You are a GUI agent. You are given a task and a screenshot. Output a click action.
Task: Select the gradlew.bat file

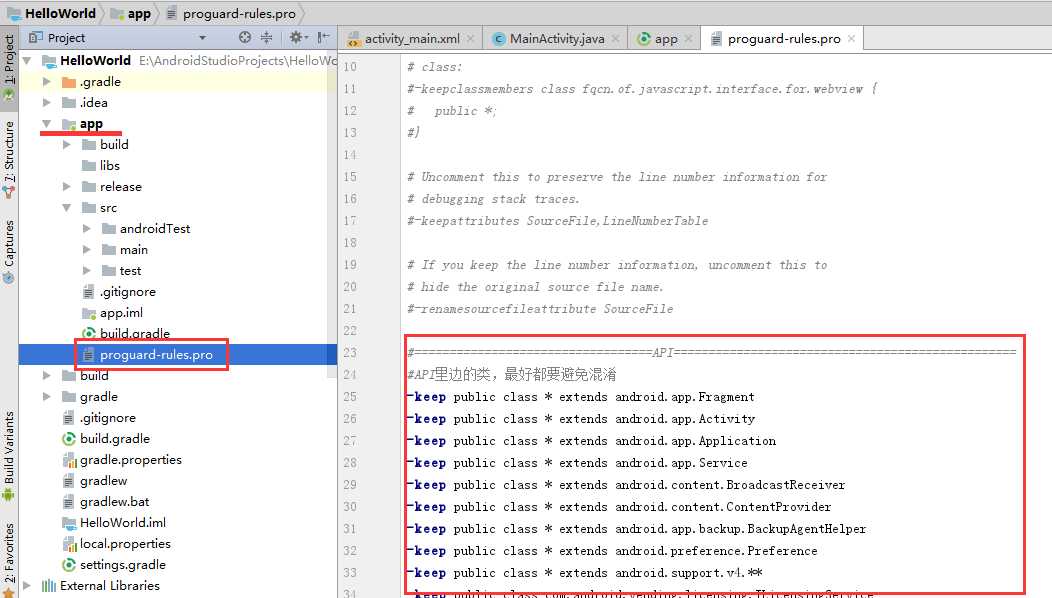[114, 502]
